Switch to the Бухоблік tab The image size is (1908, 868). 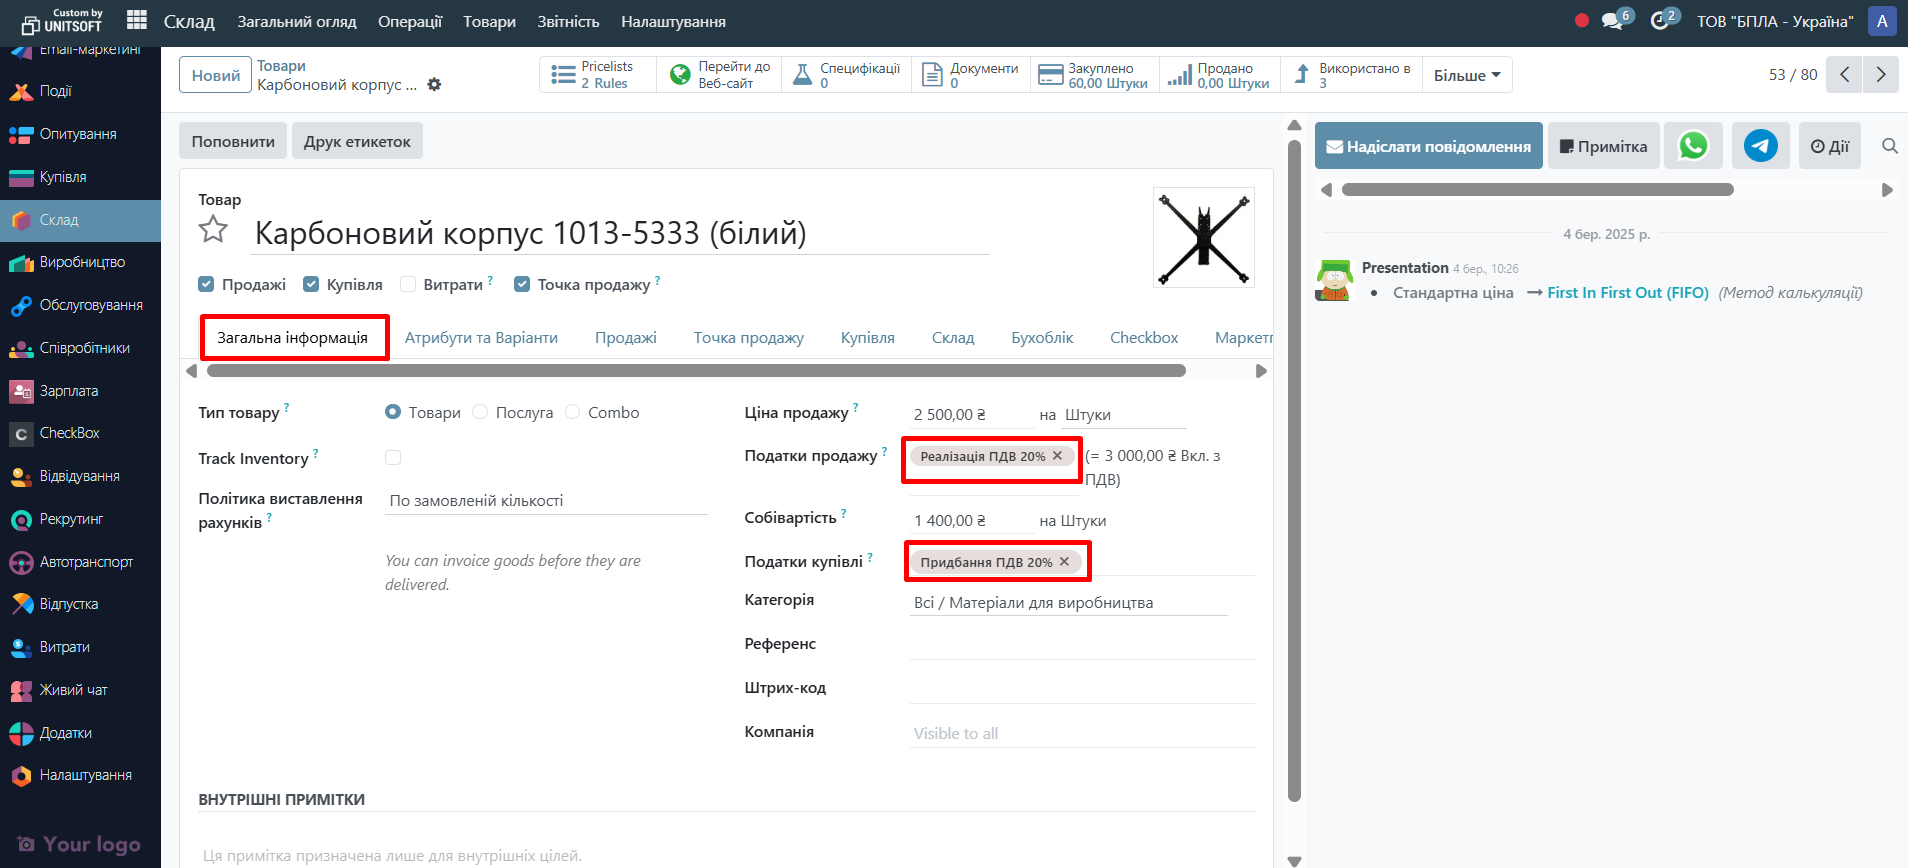[1041, 338]
